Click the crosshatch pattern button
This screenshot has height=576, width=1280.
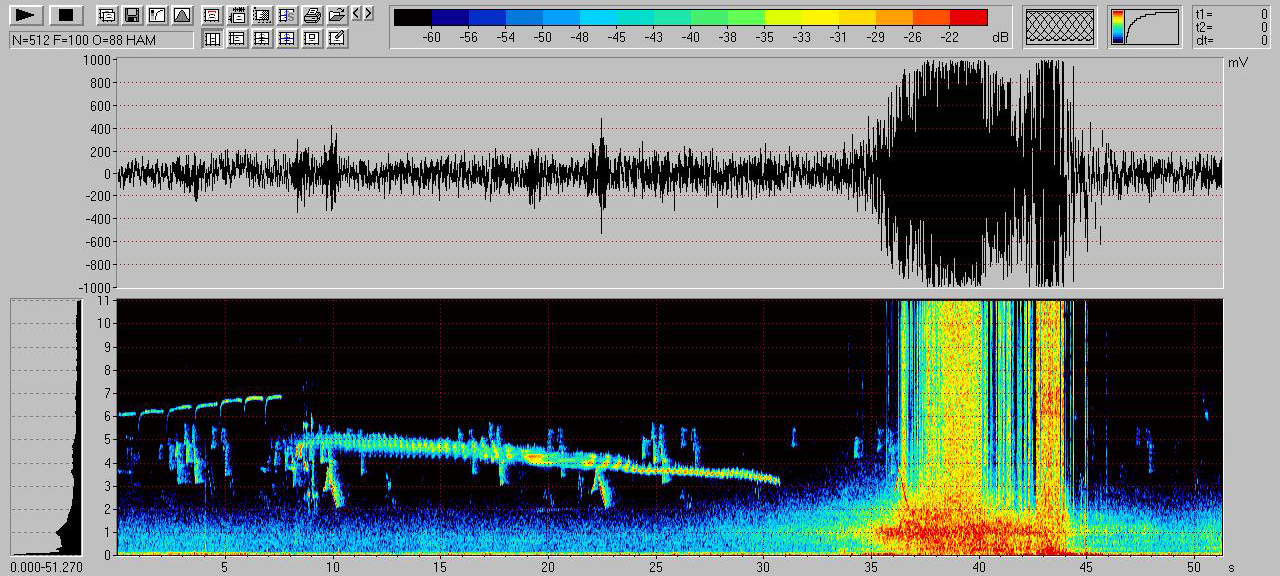[1061, 26]
